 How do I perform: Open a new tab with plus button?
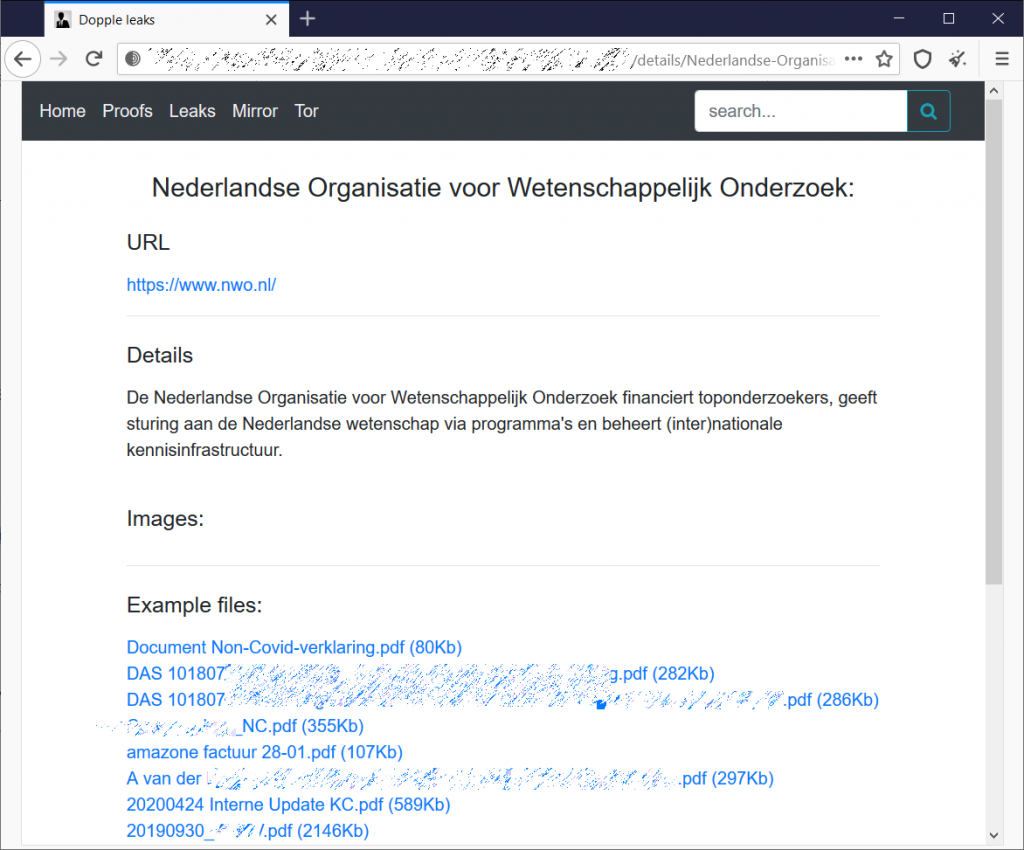coord(308,19)
